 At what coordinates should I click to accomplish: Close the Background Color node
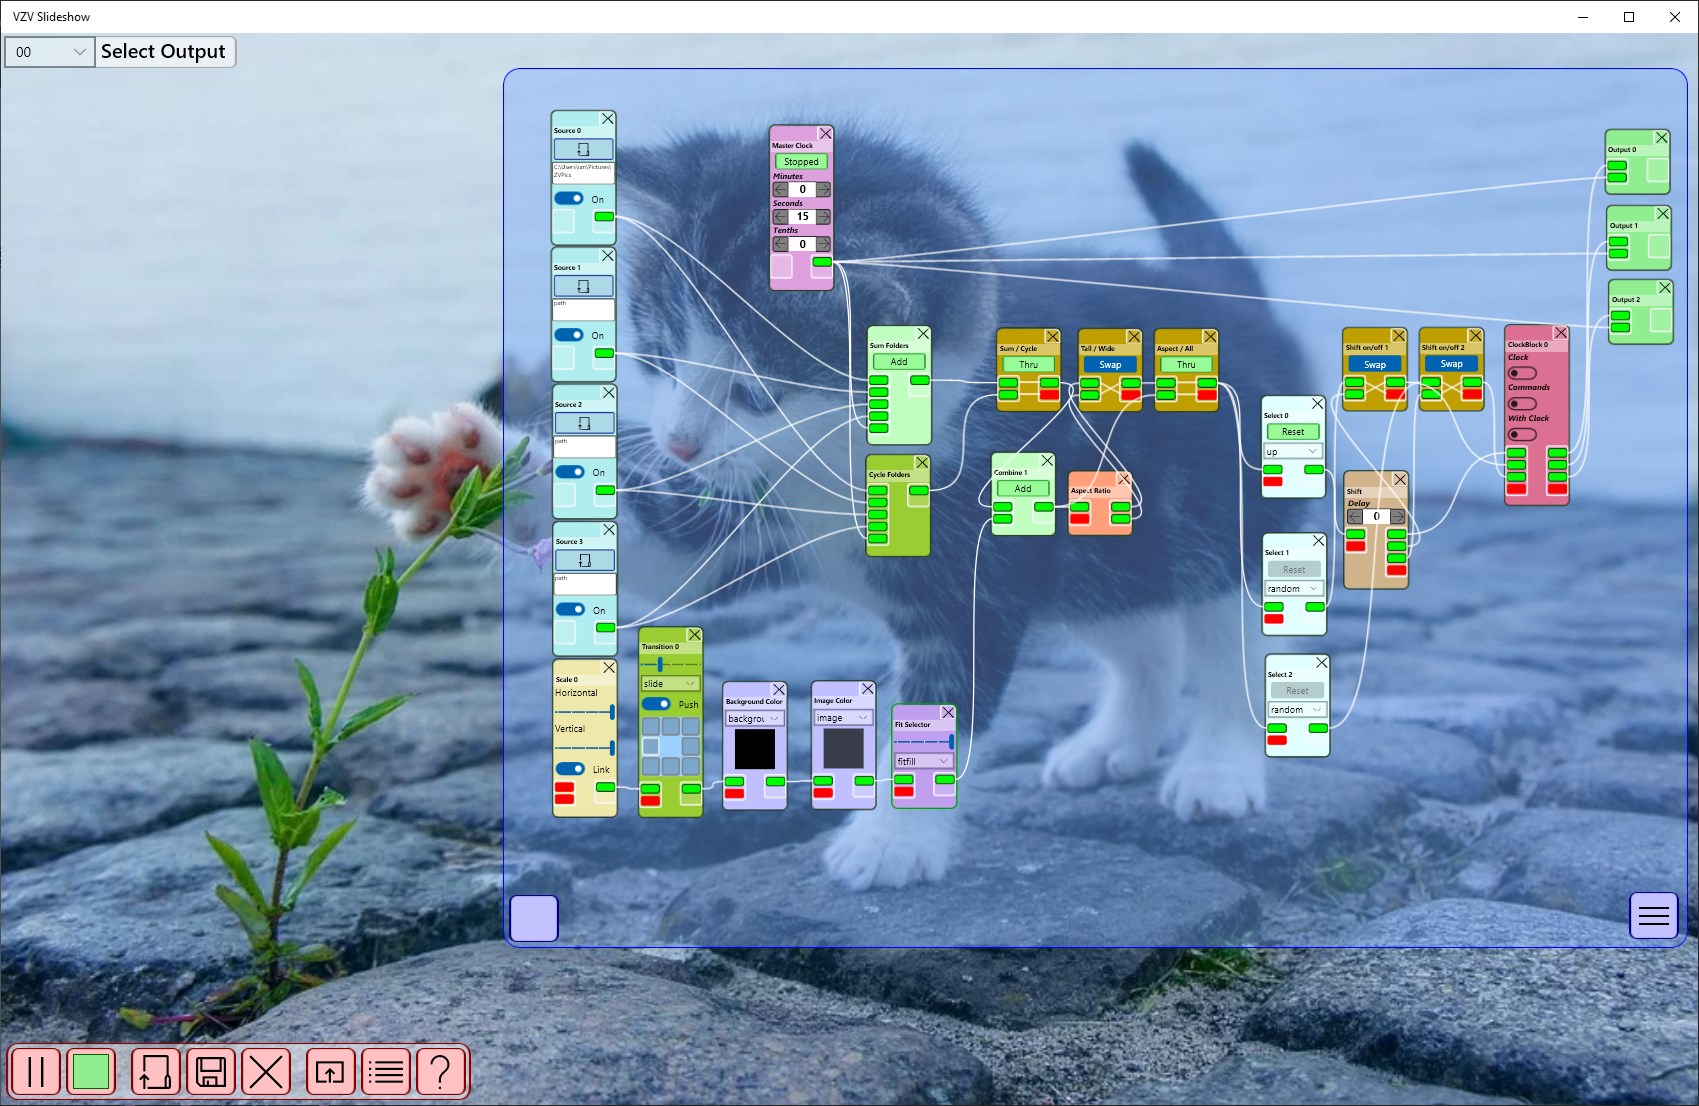pyautogui.click(x=779, y=690)
